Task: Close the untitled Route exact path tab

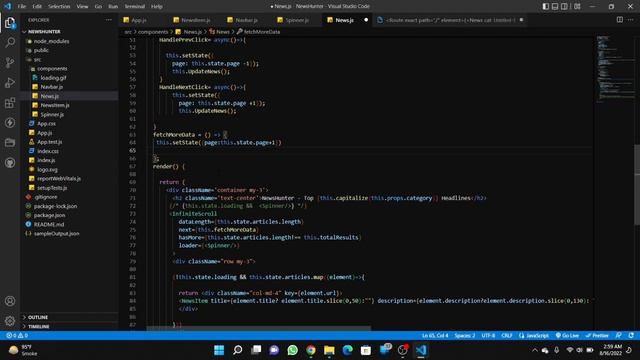Action: click(x=521, y=20)
